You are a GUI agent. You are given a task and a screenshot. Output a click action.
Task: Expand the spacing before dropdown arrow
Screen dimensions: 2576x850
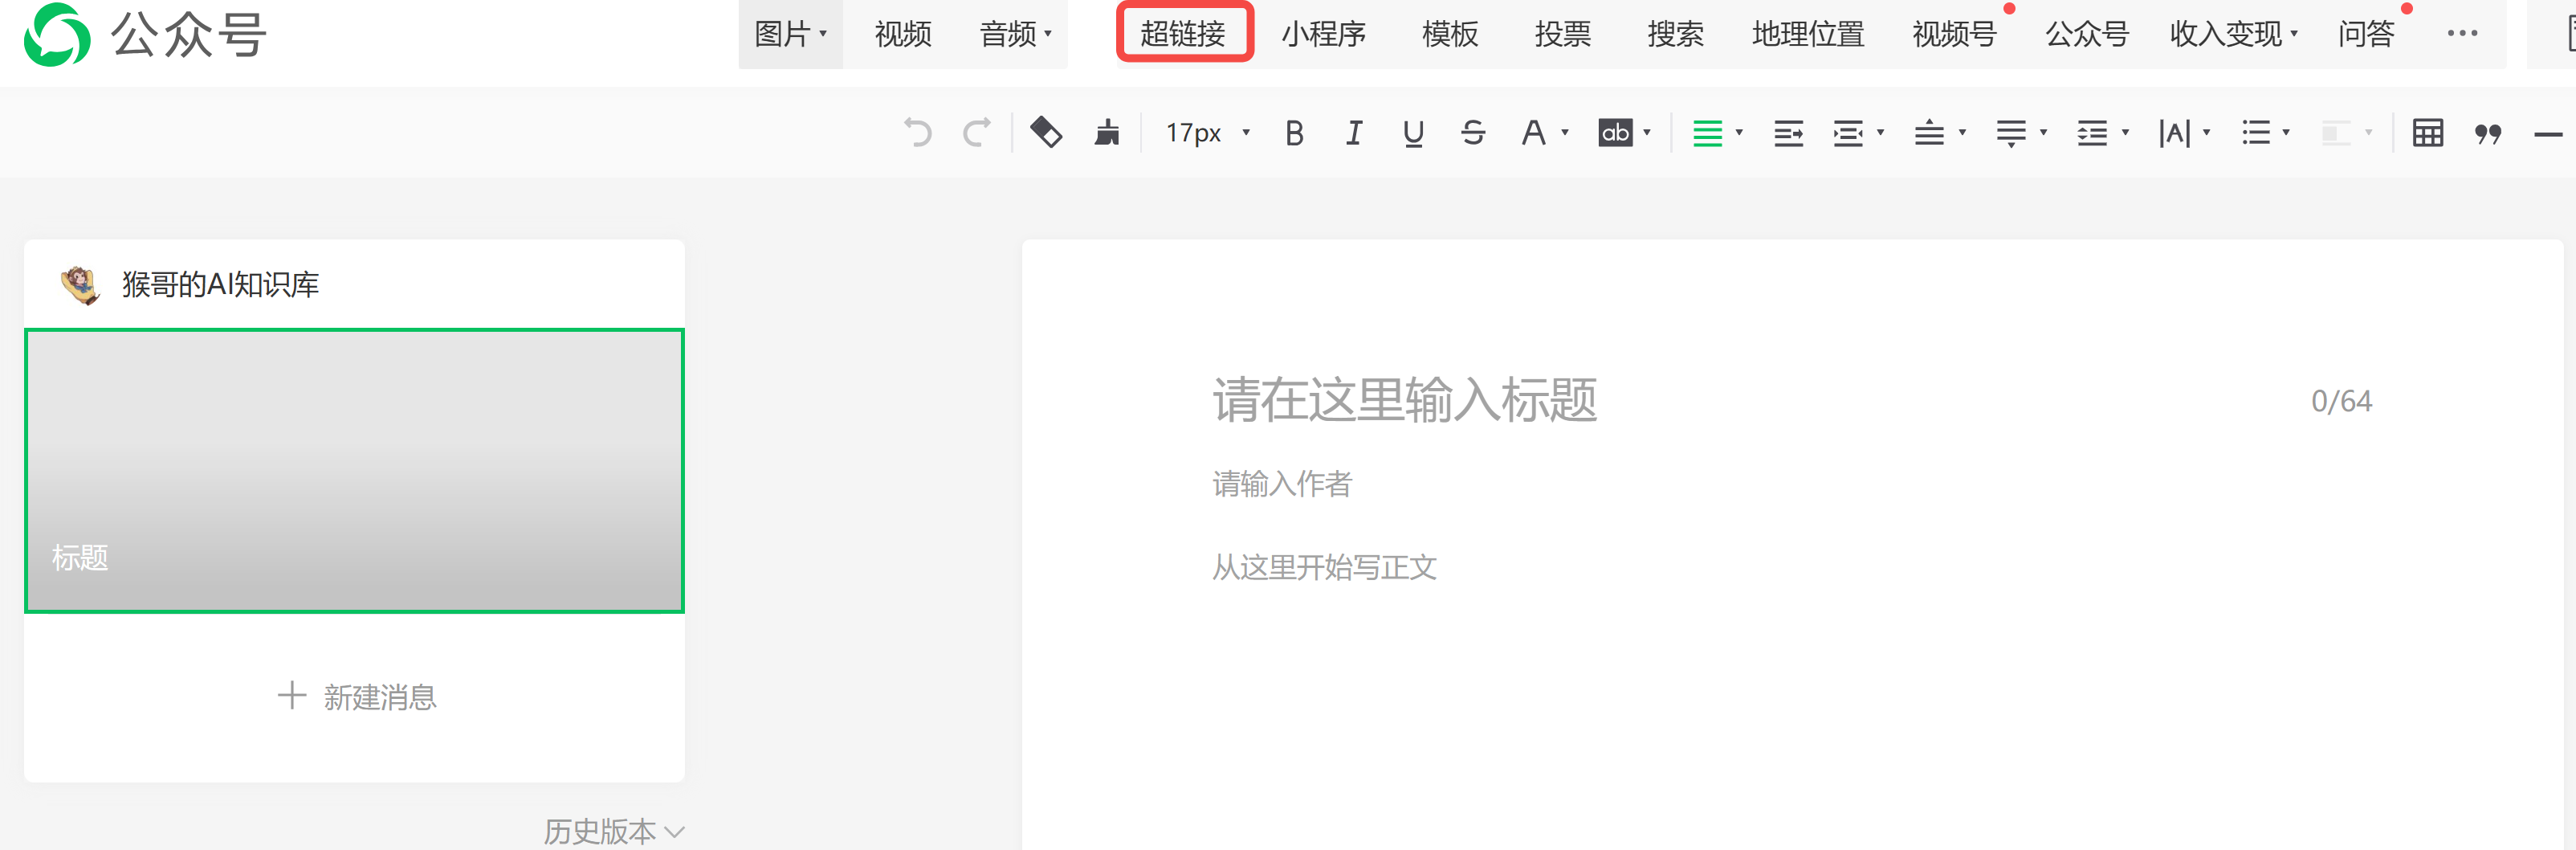coord(1962,133)
